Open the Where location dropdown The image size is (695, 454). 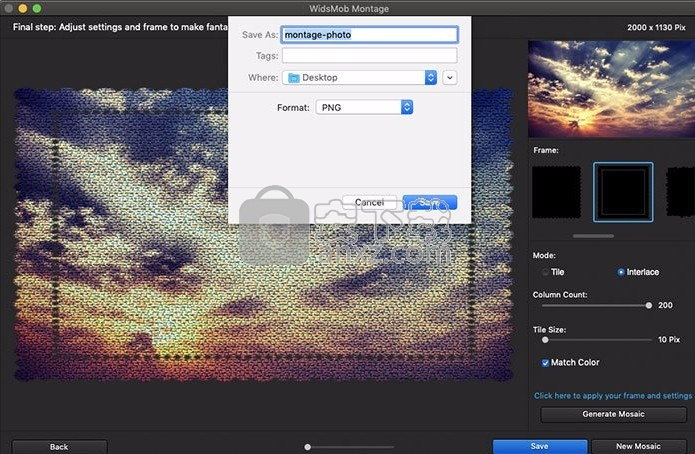(x=431, y=77)
